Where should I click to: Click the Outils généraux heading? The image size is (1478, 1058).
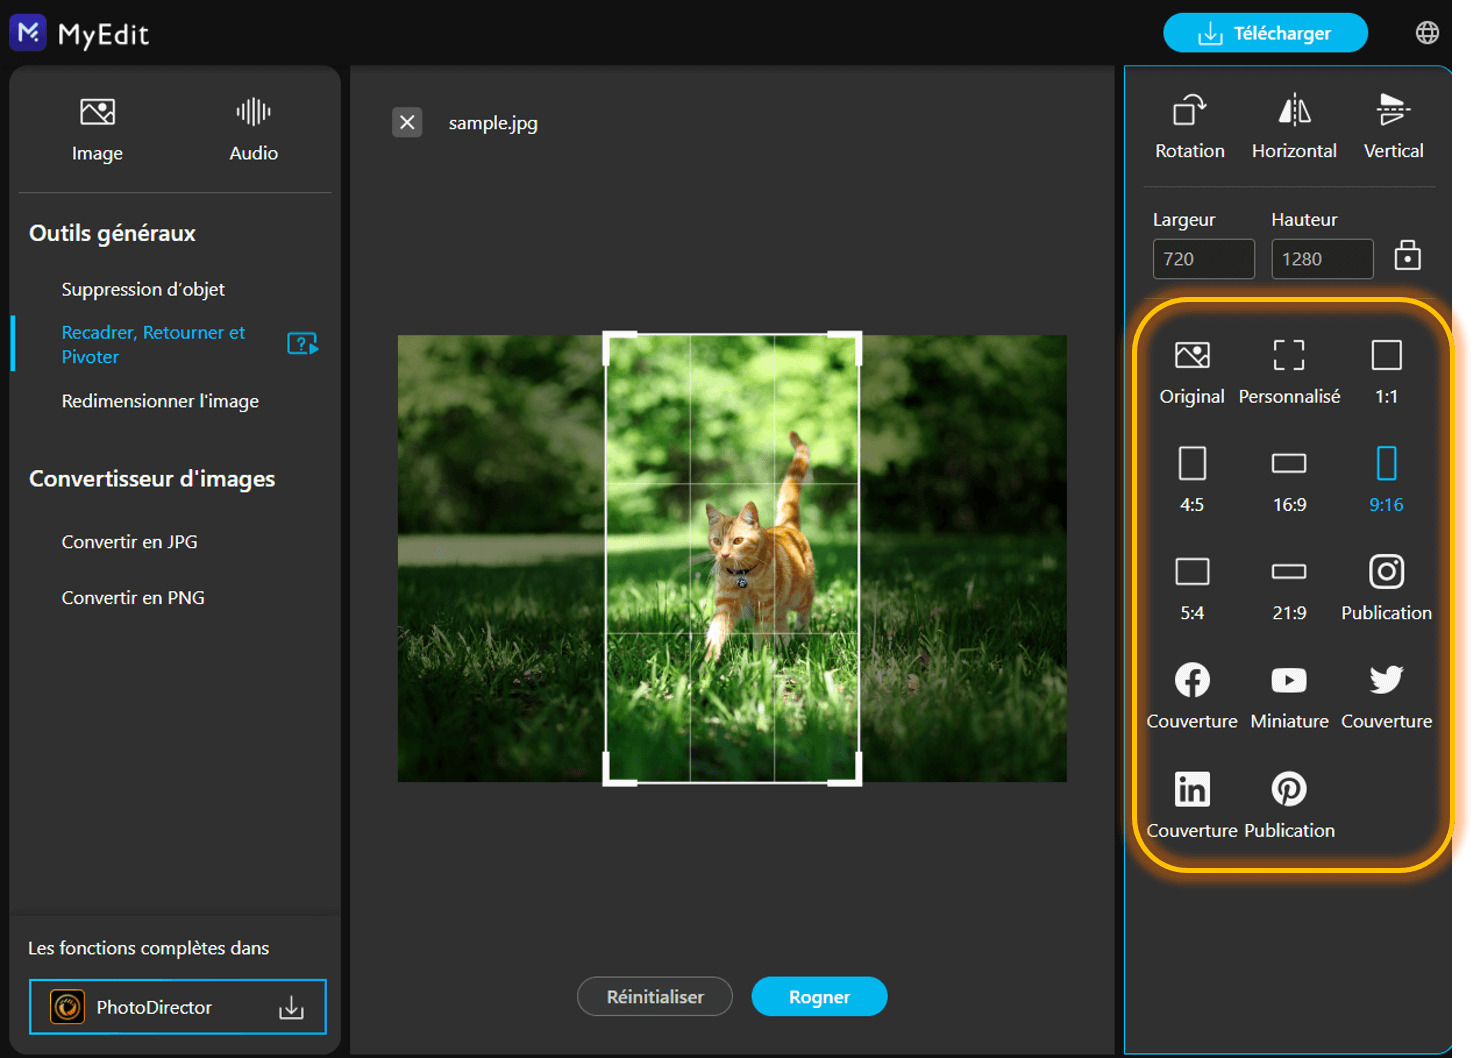point(112,233)
